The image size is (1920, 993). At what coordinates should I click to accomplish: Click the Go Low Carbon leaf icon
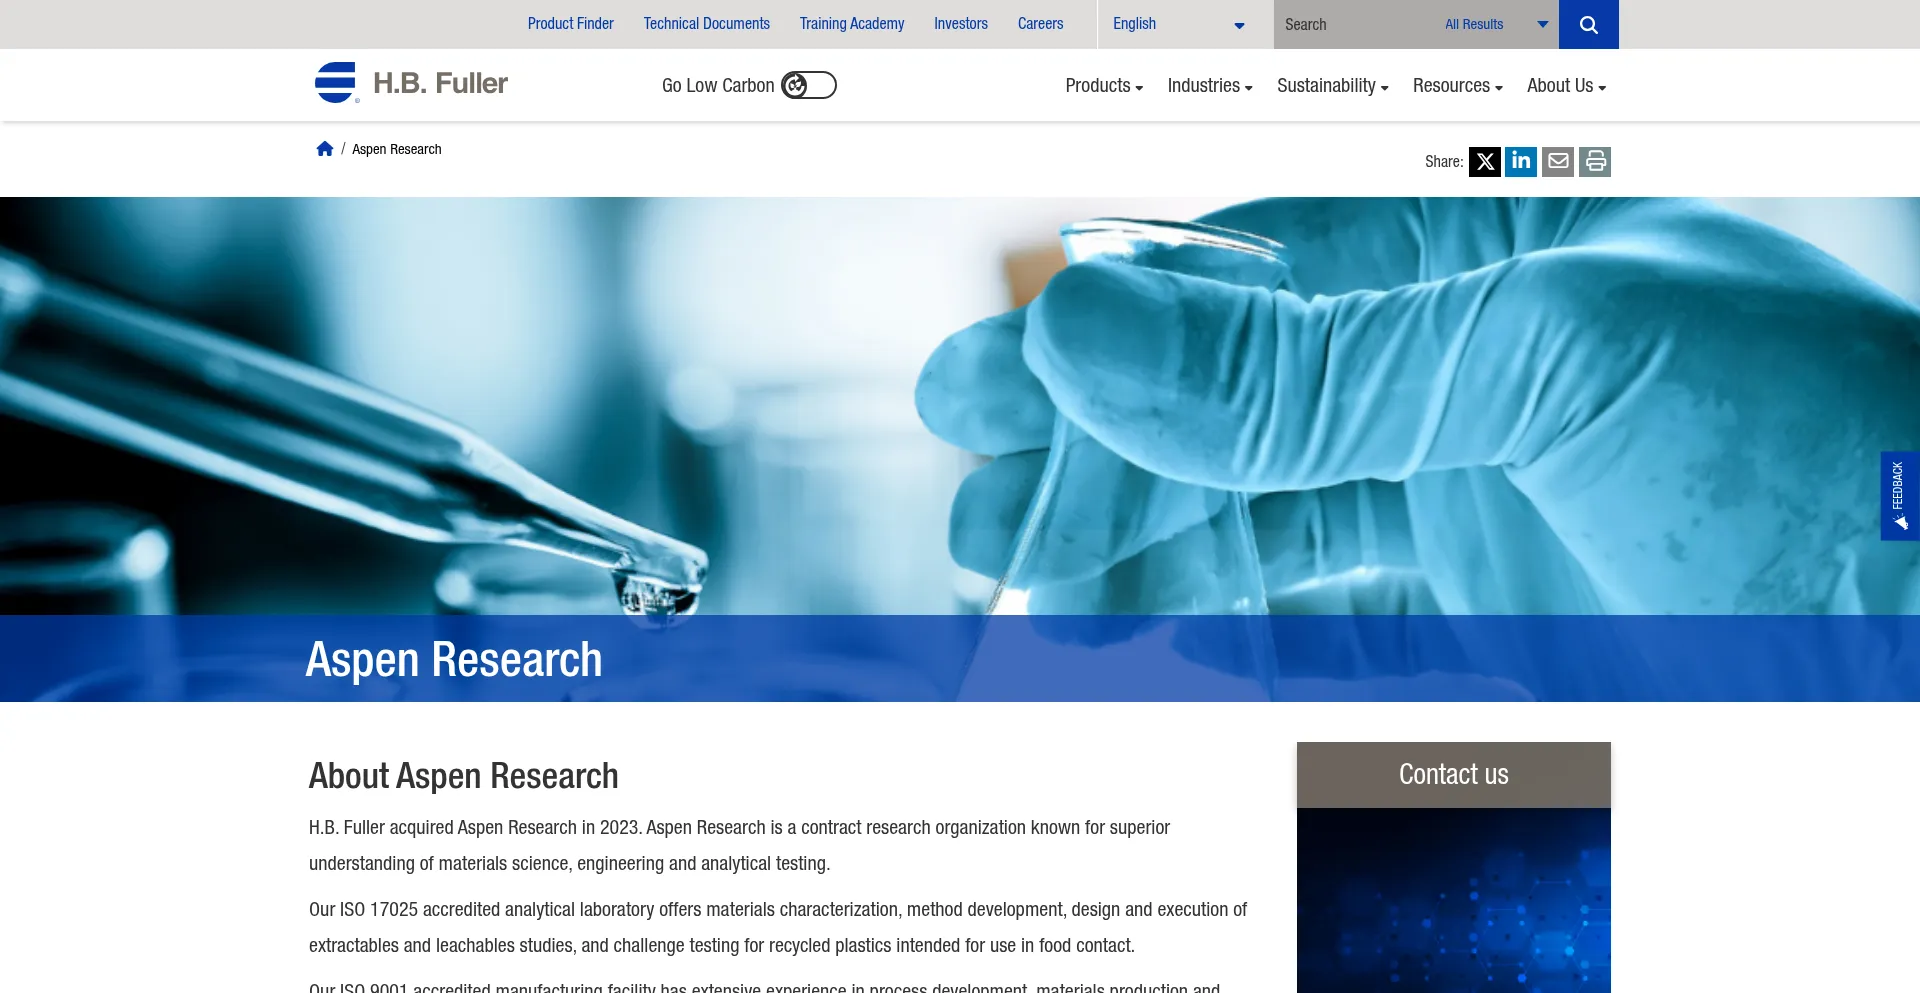click(796, 85)
